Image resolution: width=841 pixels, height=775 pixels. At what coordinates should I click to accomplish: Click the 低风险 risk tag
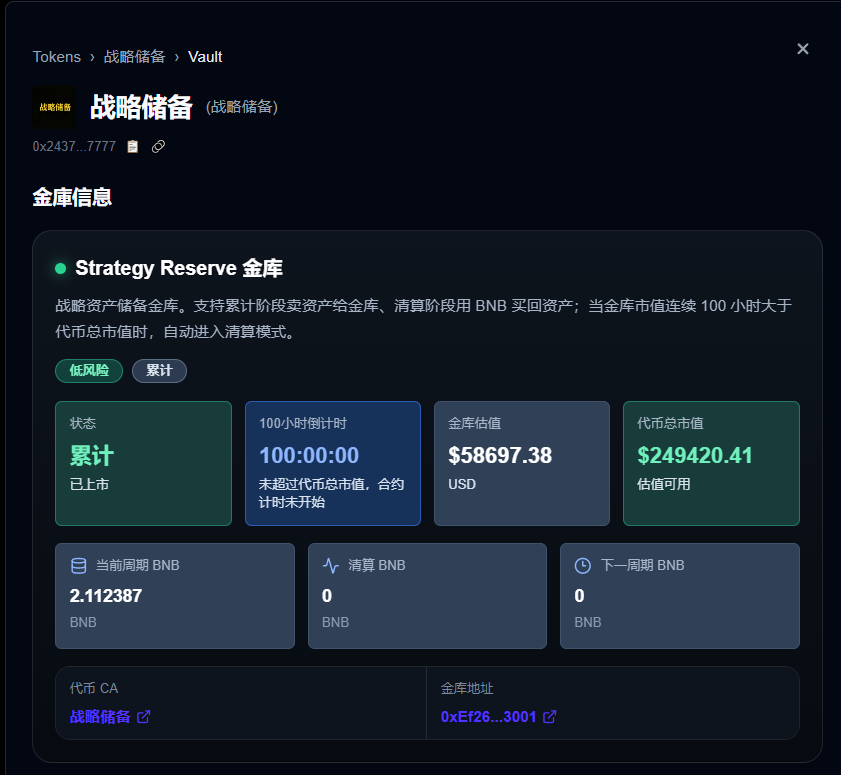tap(89, 371)
